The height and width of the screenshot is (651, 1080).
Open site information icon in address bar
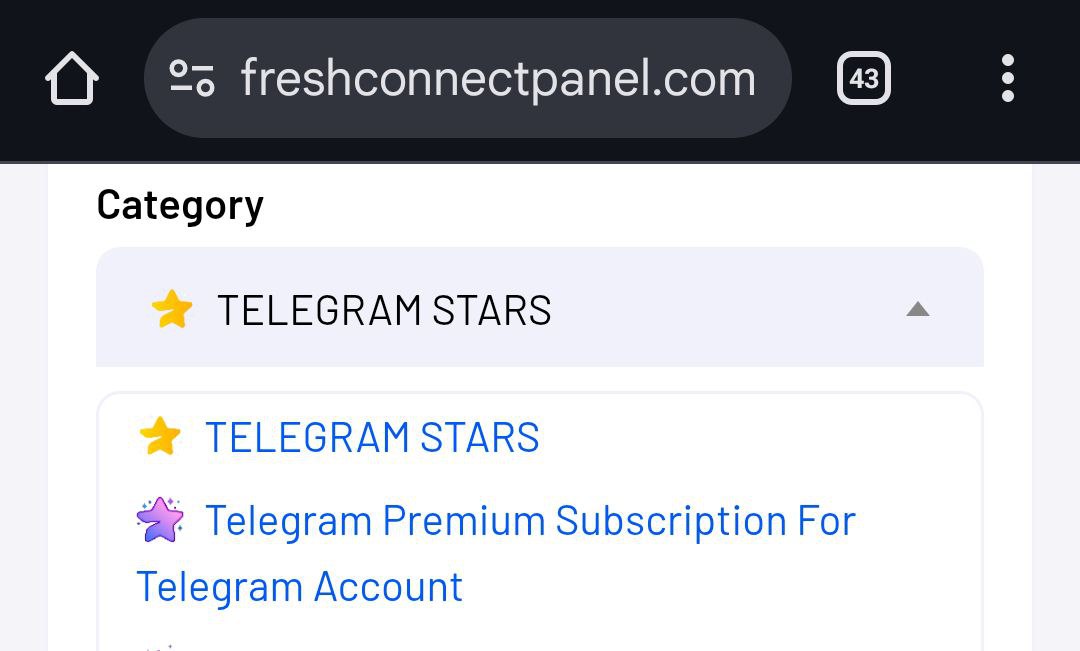(x=191, y=78)
